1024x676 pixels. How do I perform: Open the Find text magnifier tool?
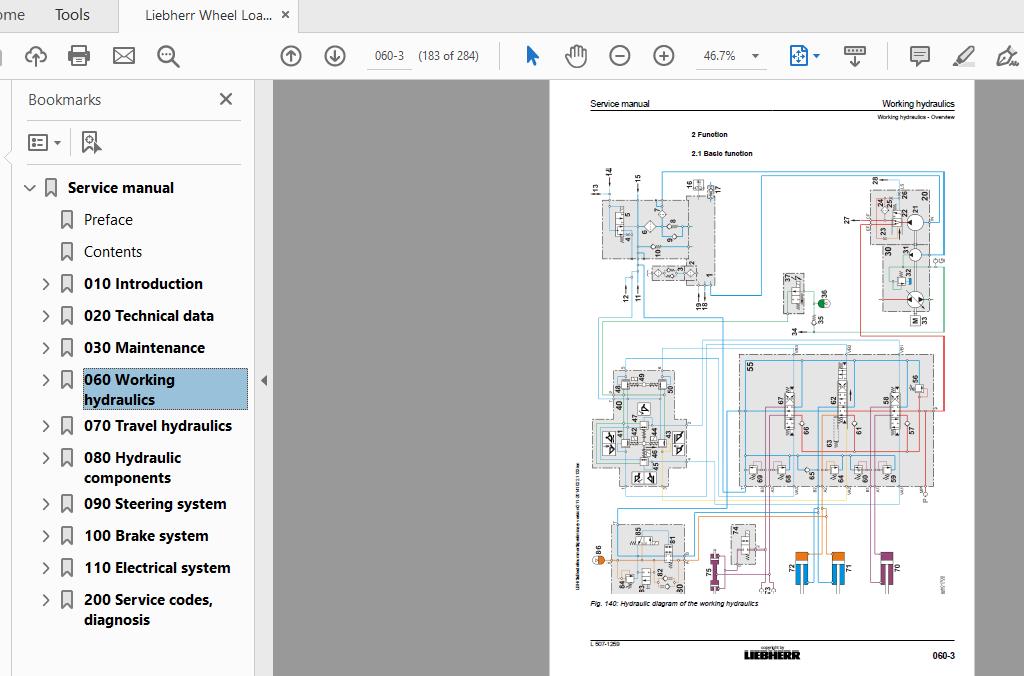(168, 56)
